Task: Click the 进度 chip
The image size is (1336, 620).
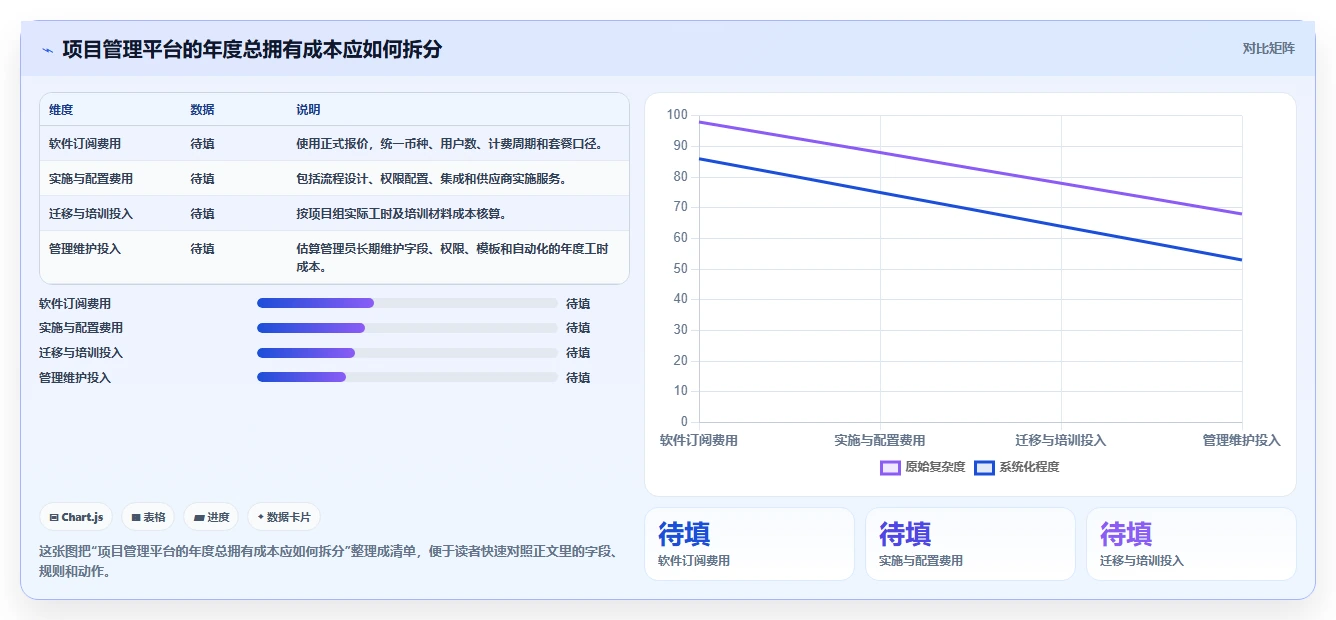Action: coord(211,517)
